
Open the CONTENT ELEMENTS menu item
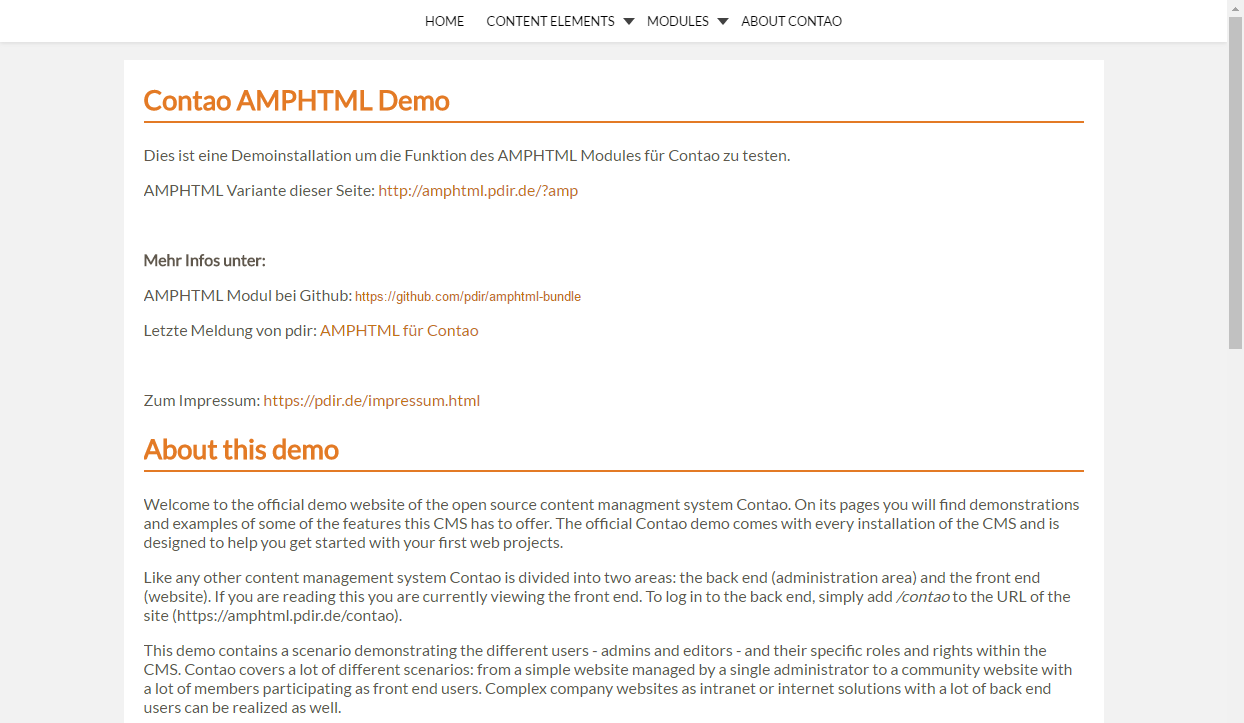550,21
